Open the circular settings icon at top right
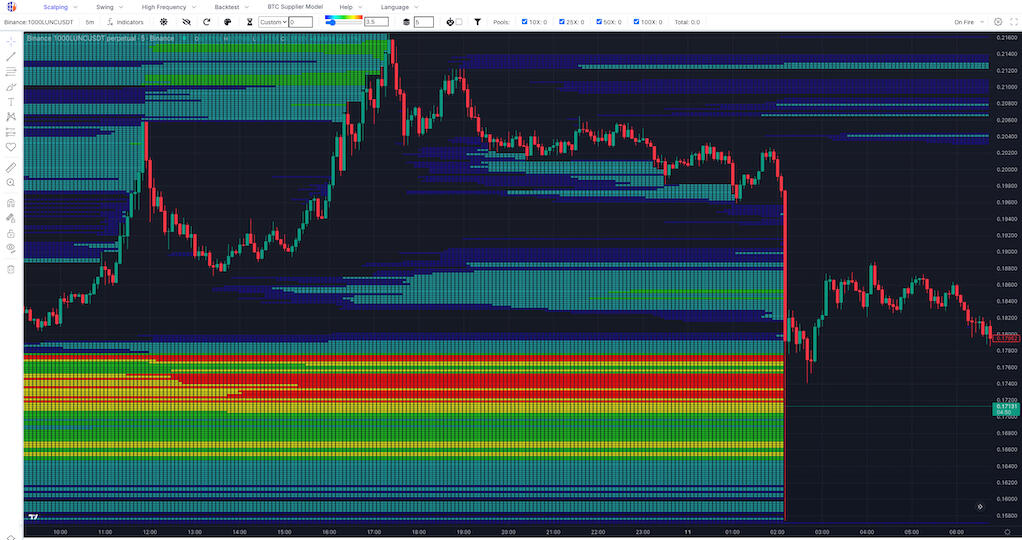The image size is (1022, 540). click(x=998, y=22)
